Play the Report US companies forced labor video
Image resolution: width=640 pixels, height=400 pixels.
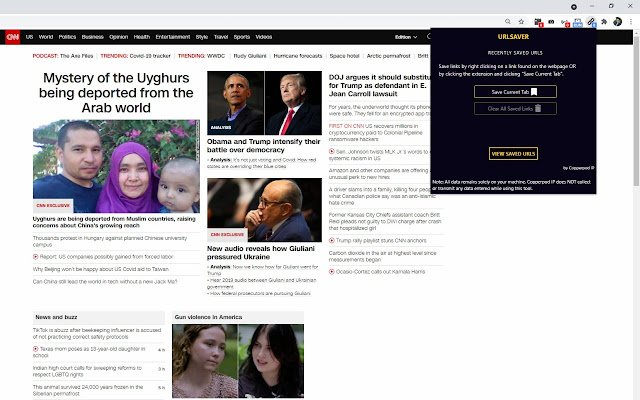tap(36, 257)
